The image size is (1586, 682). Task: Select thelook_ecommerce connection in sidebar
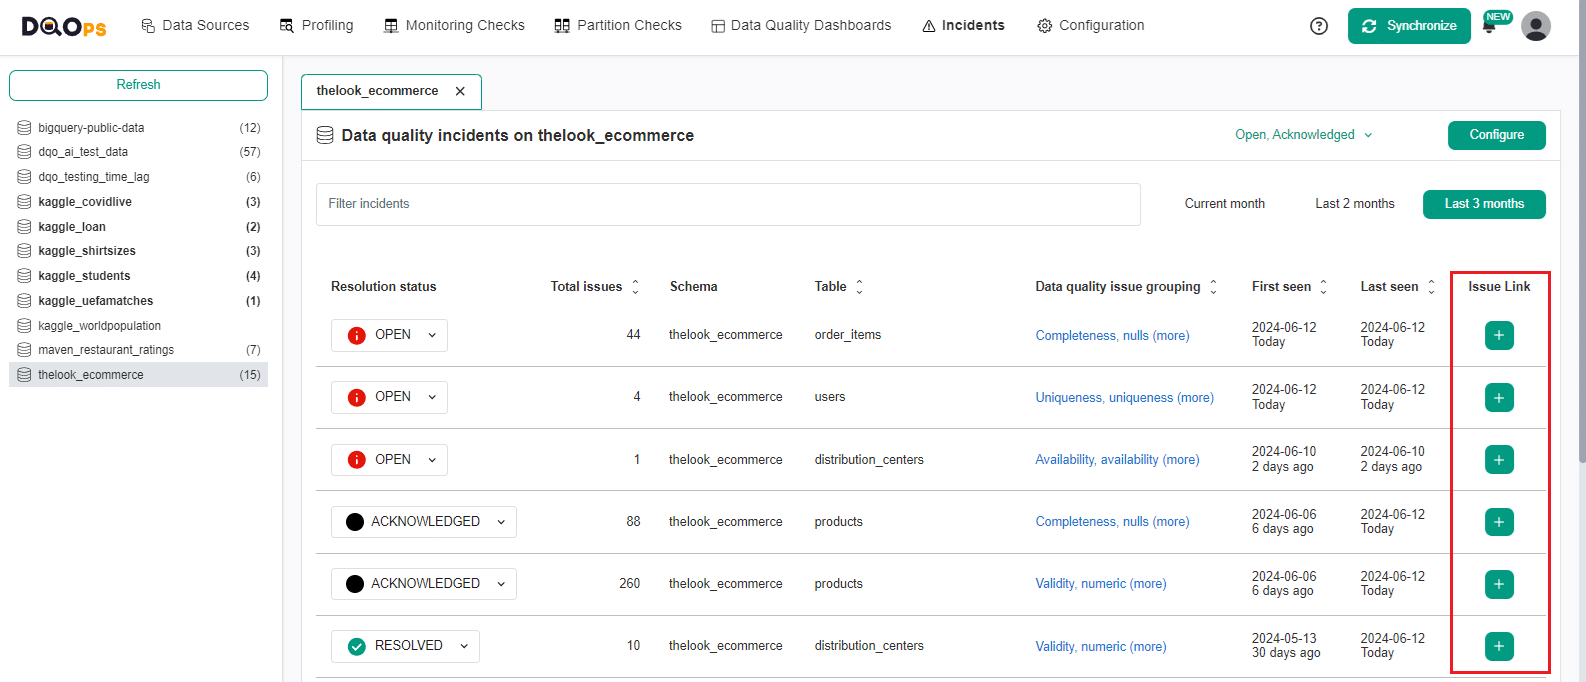point(138,375)
